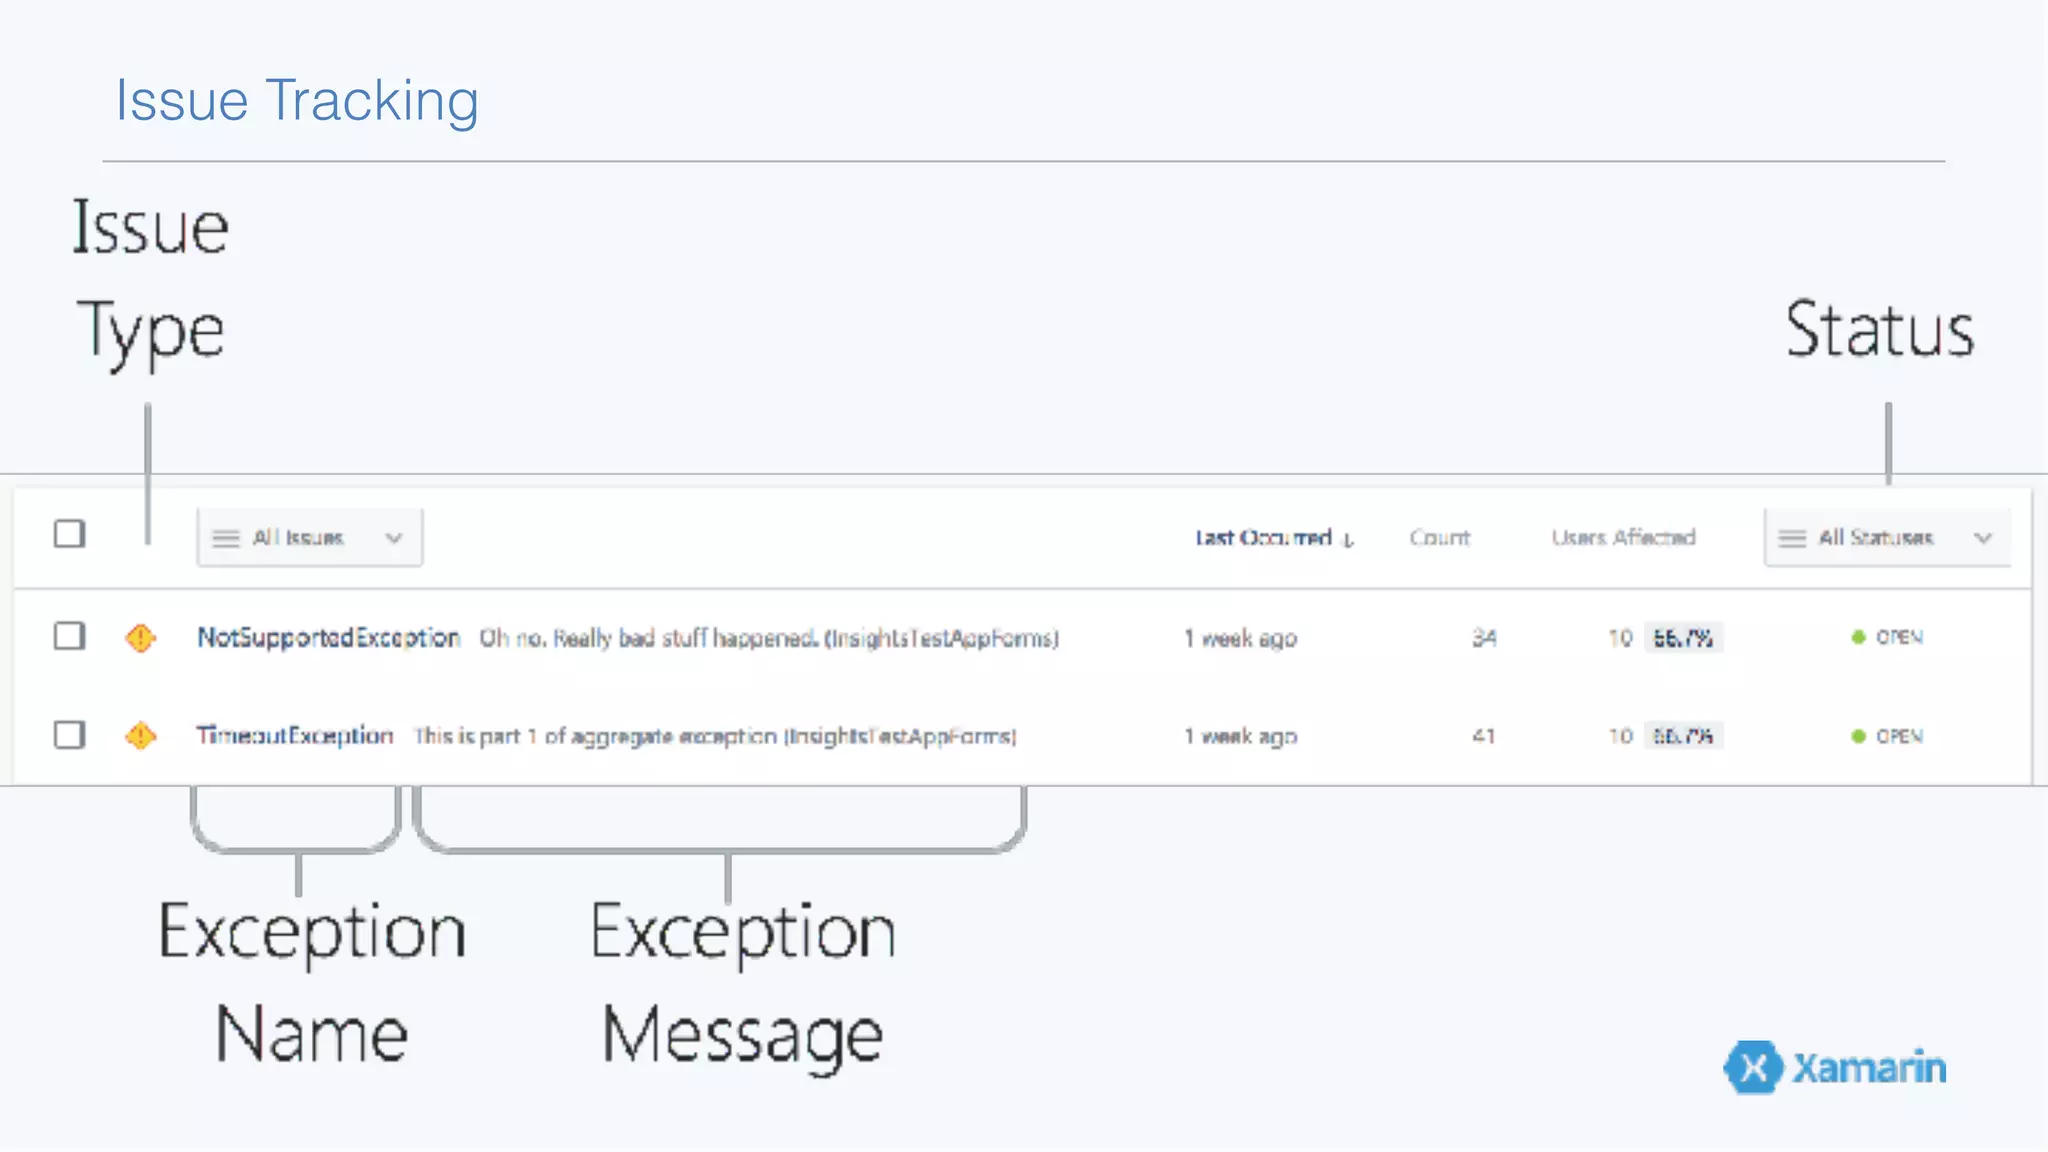
Task: Open the NotSupportedException issue link
Action: coord(328,638)
